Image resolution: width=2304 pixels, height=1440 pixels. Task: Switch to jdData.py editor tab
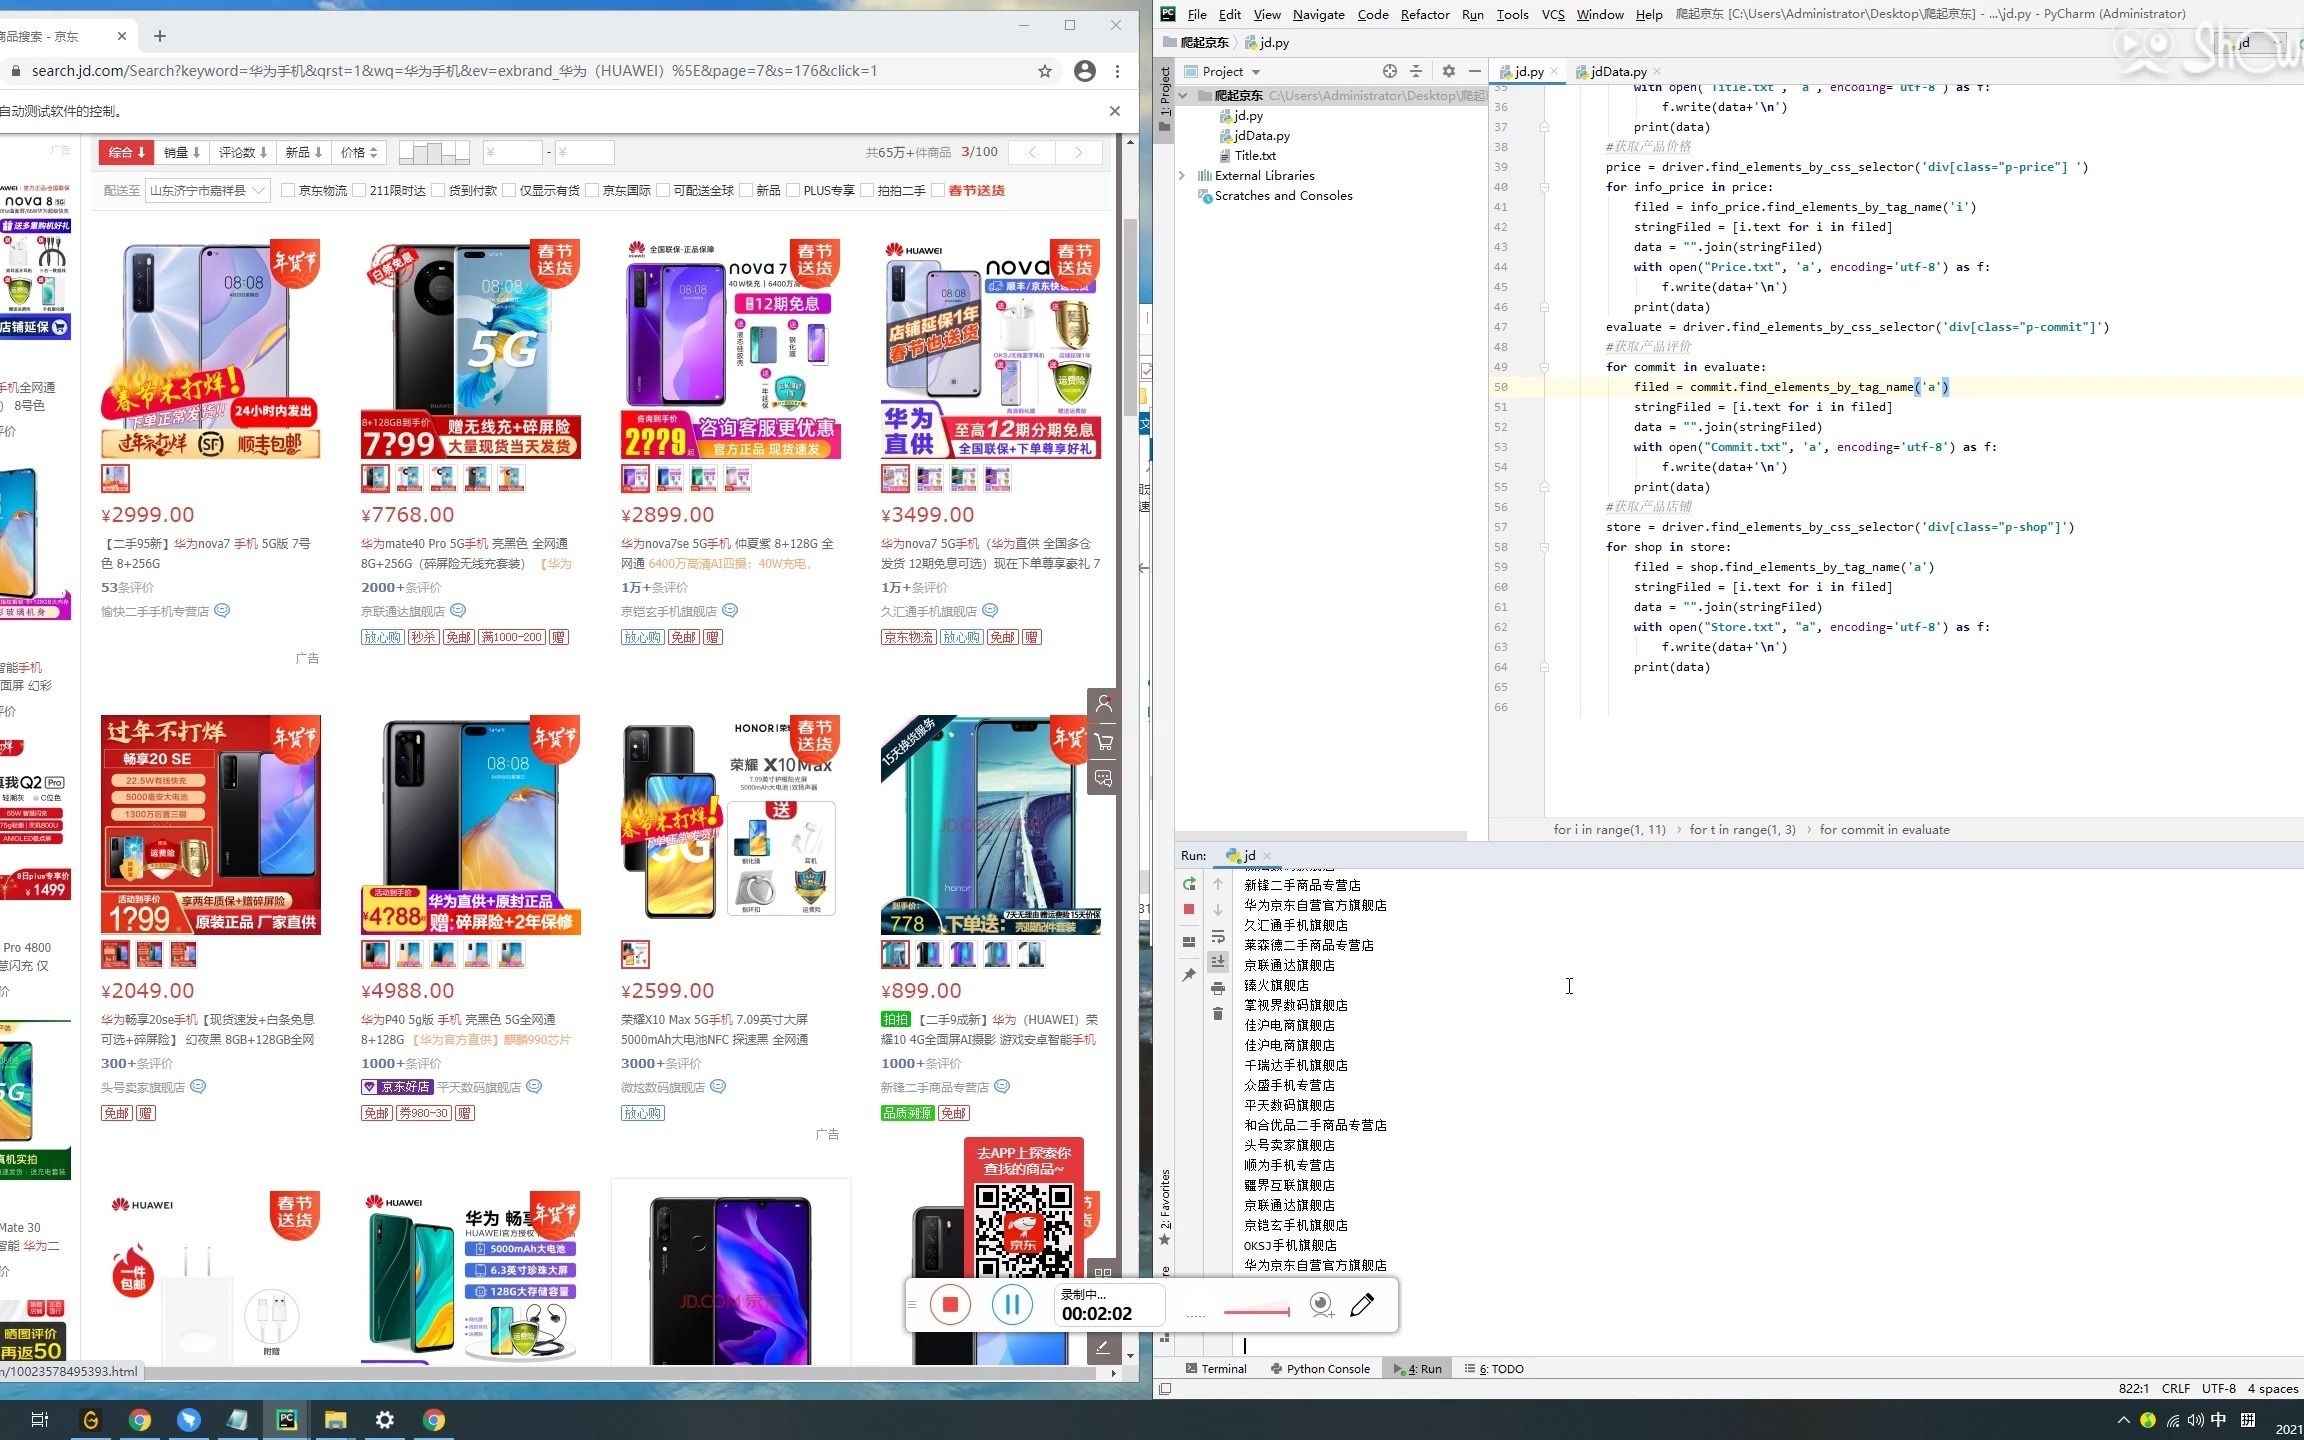[x=1617, y=71]
